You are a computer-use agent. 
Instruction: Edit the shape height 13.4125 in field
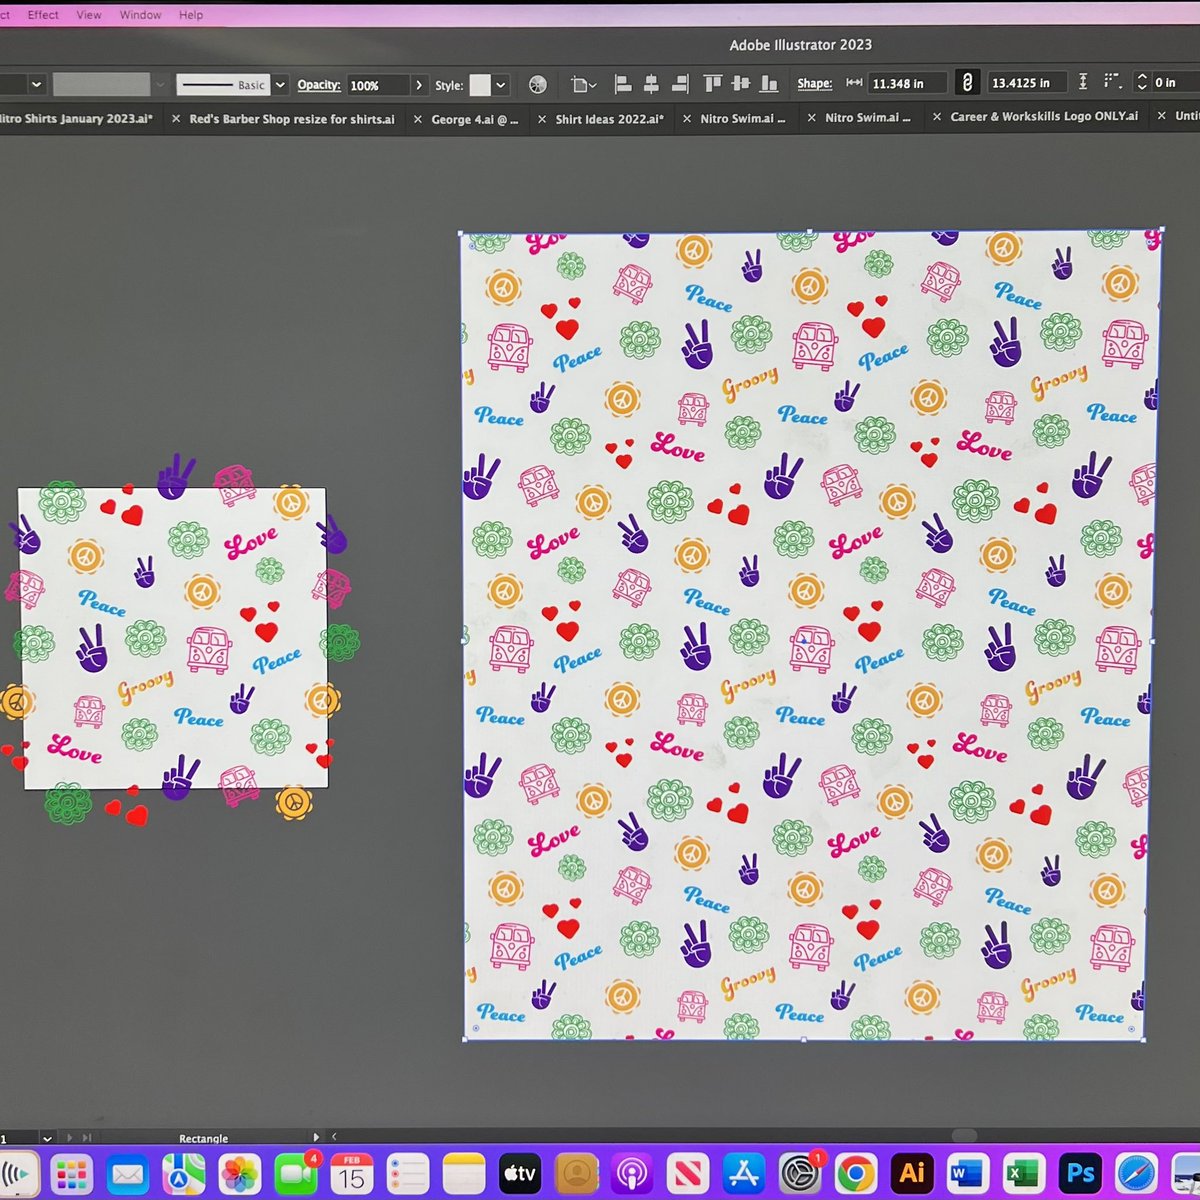click(1027, 83)
